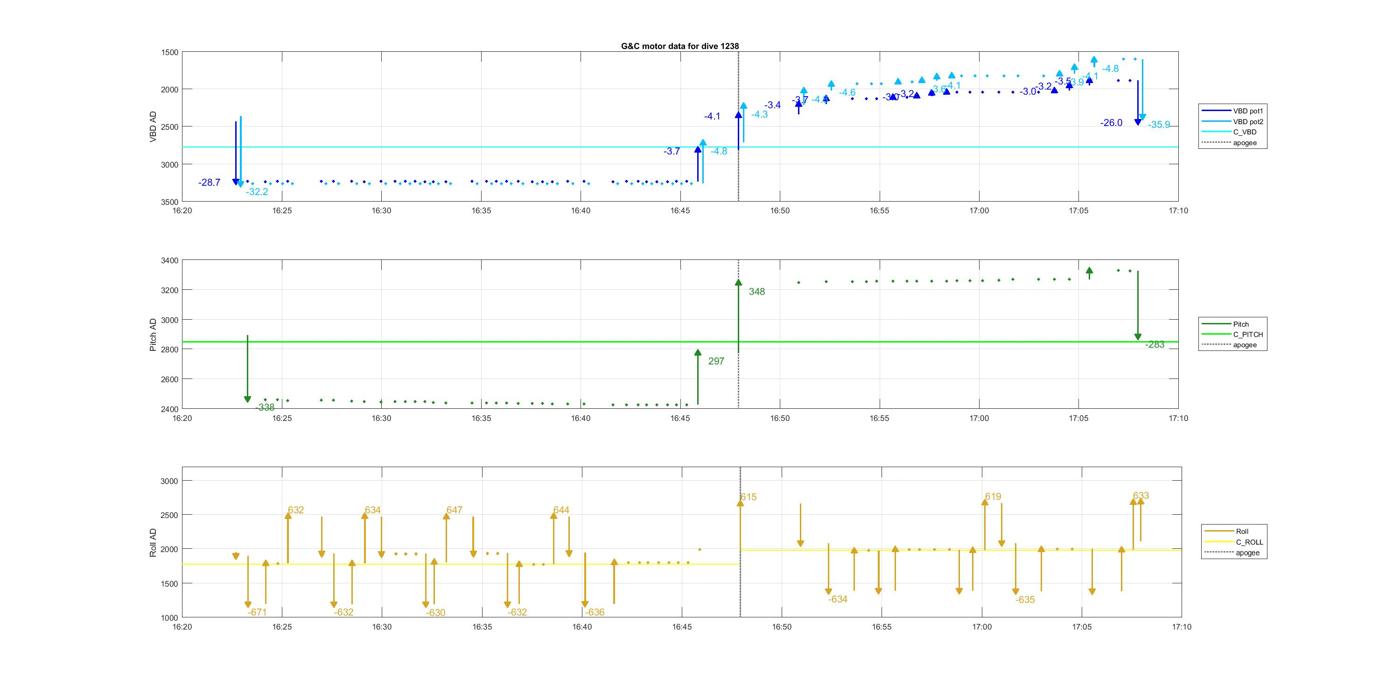Screen dimensions: 1400x693
Task: Click the cyan C_VBD line sample in legend
Action: (x=1216, y=132)
